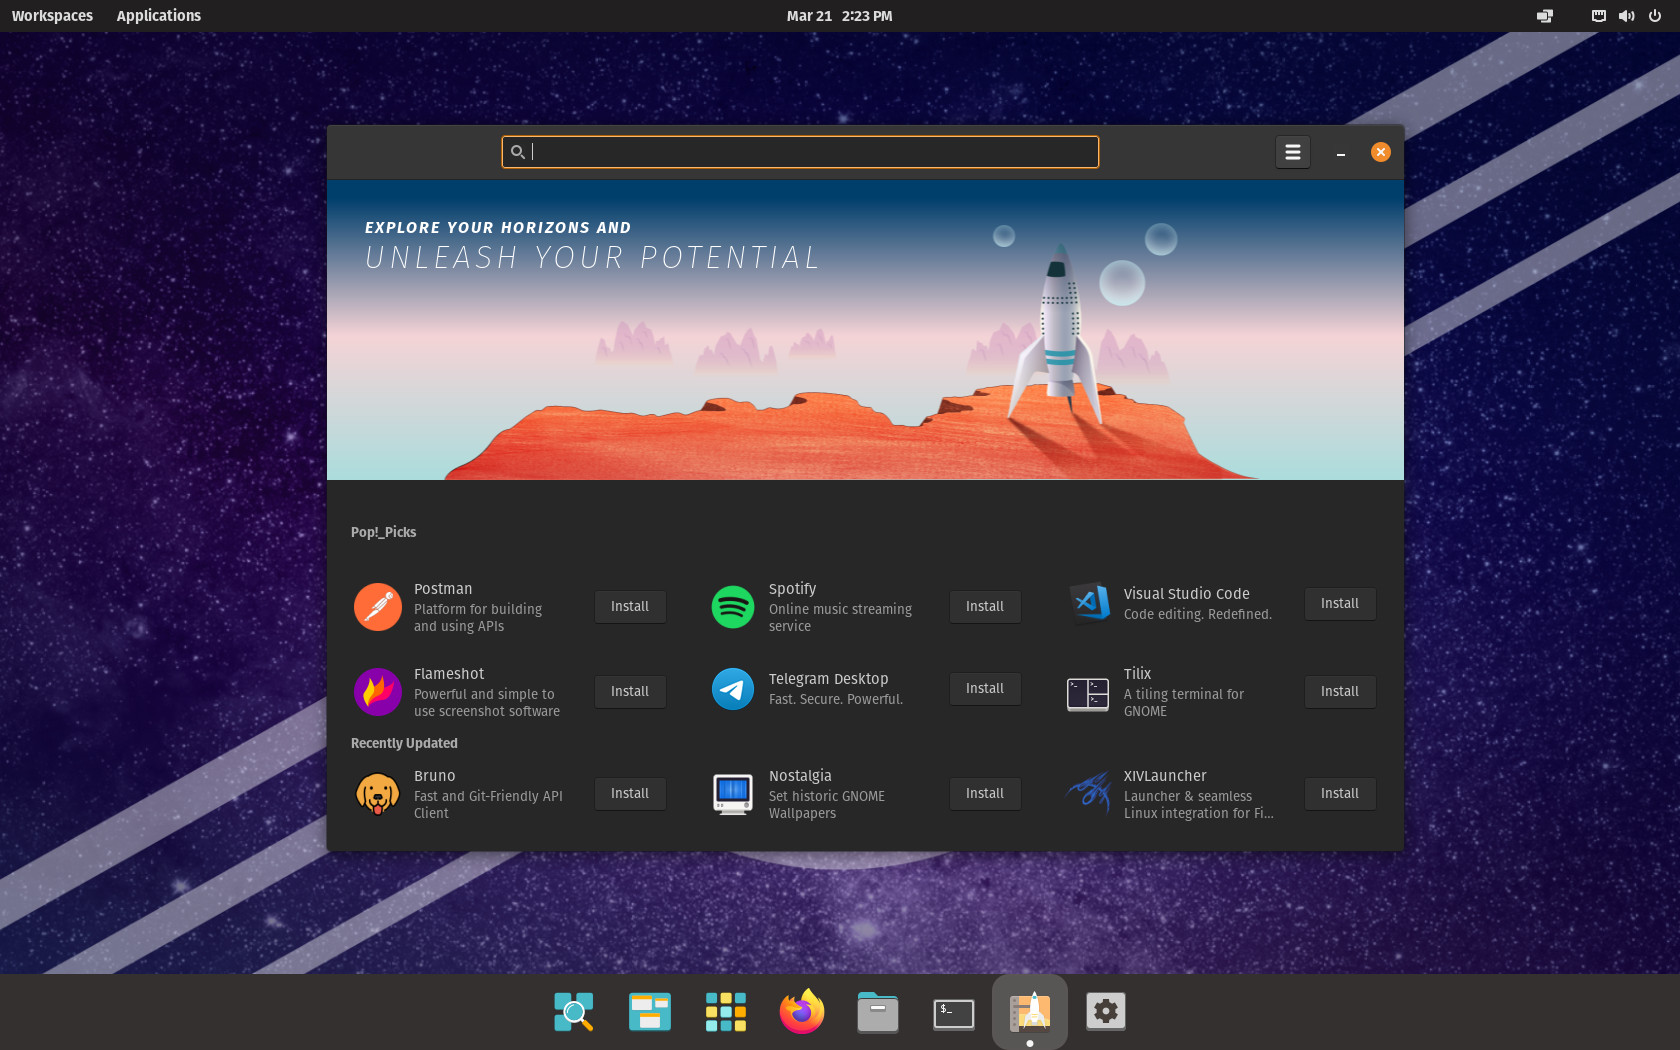Image resolution: width=1680 pixels, height=1050 pixels.
Task: Install Telegram Desktop
Action: (x=985, y=689)
